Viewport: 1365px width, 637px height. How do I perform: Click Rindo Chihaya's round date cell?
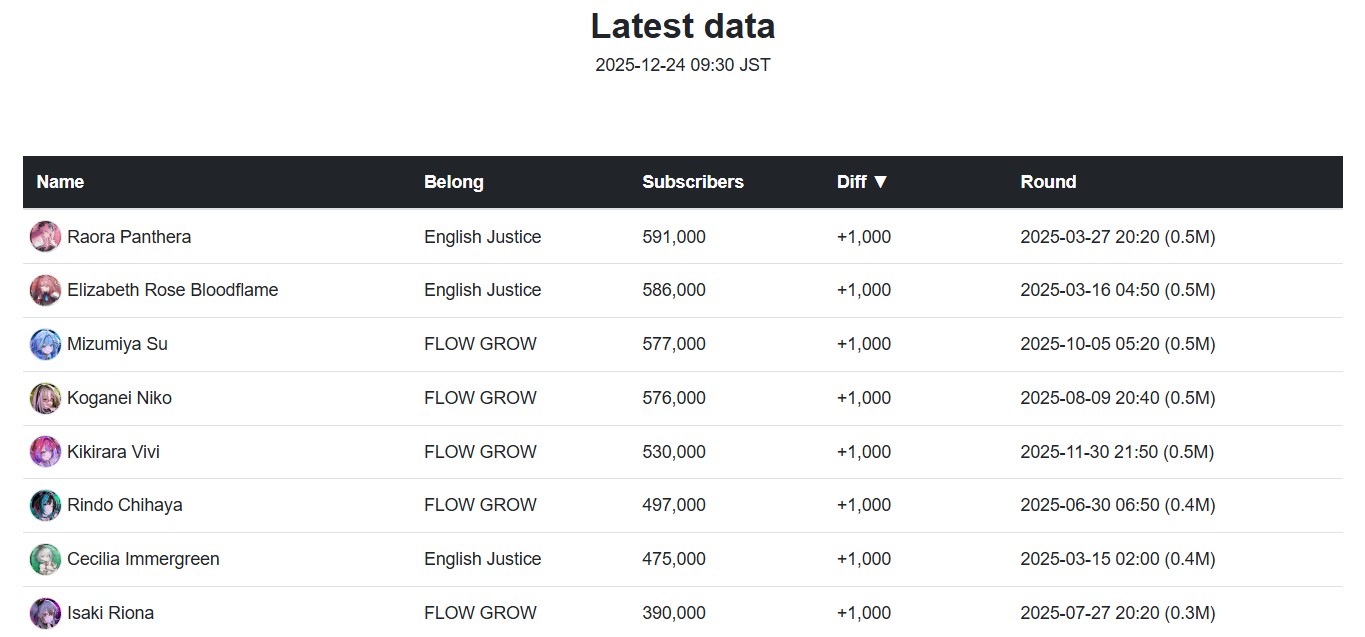tap(1117, 505)
